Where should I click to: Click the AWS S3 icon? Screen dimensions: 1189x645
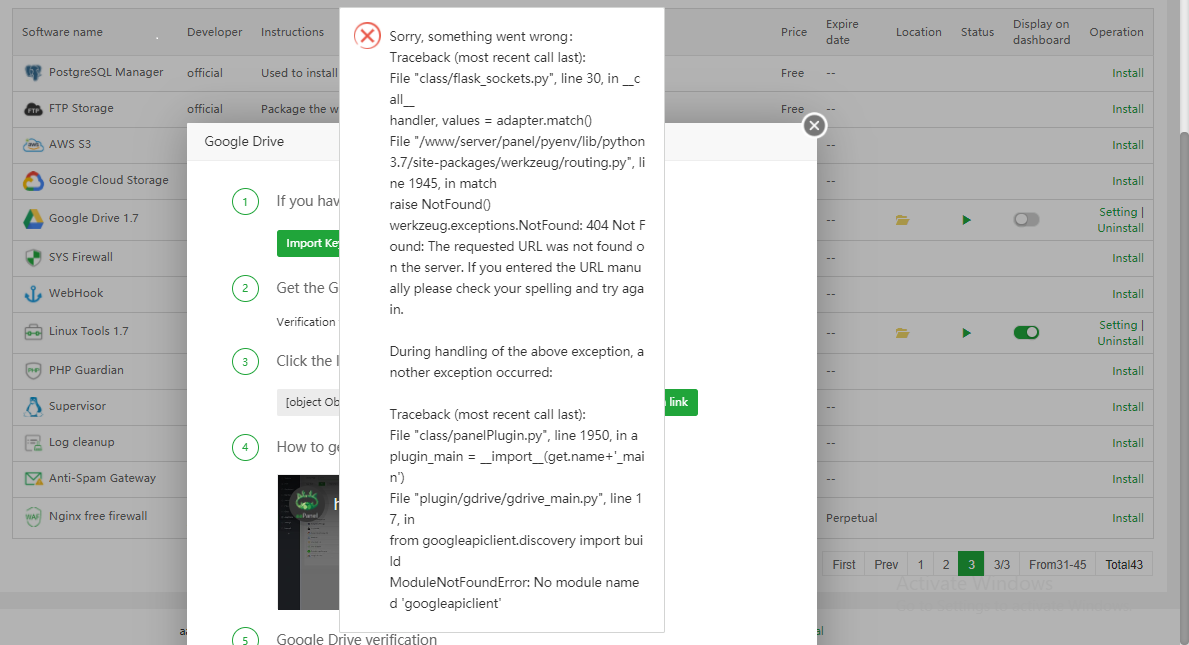coord(33,145)
